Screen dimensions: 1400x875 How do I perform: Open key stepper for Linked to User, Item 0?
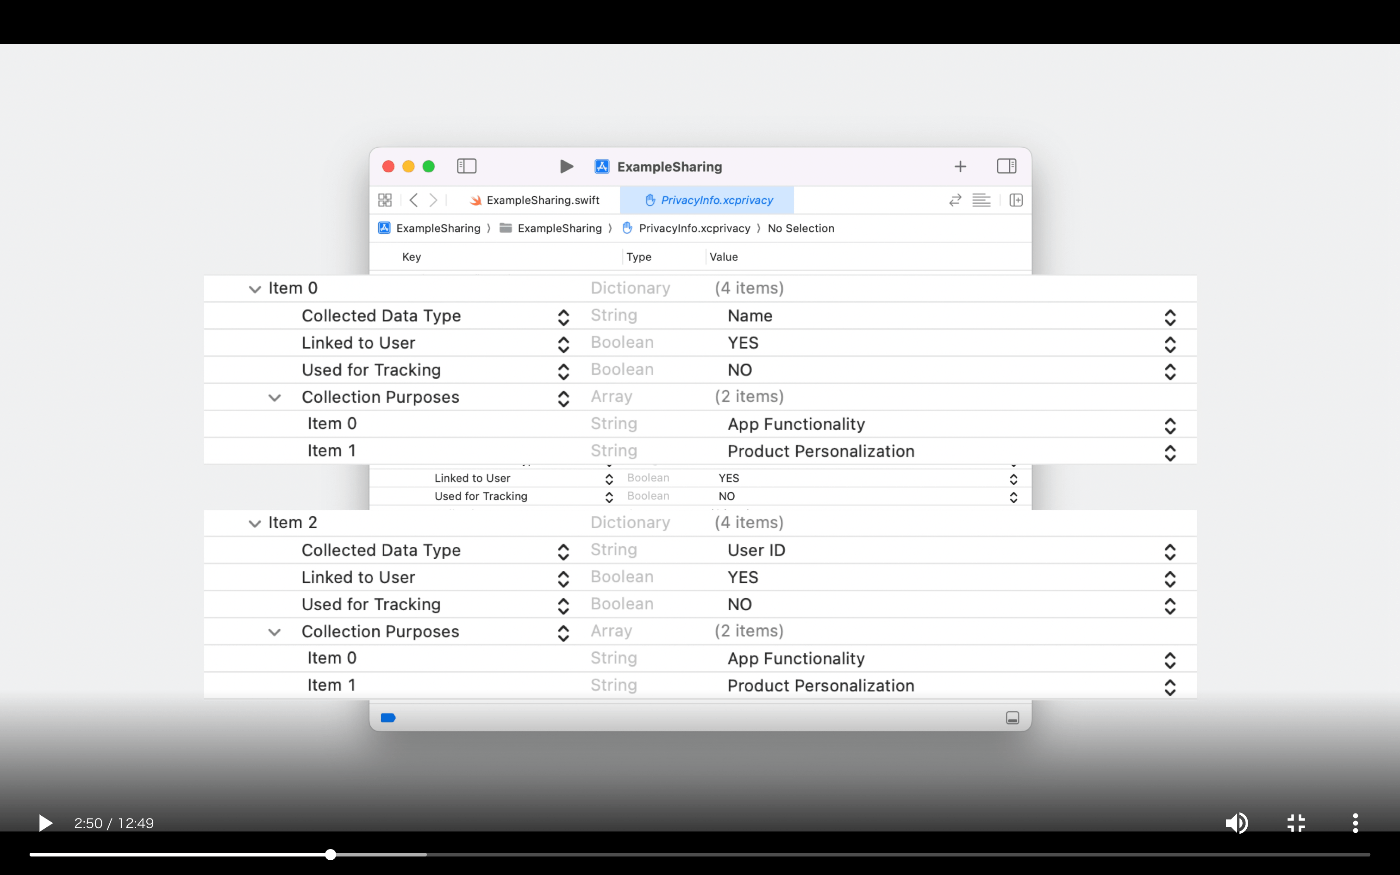(x=564, y=344)
